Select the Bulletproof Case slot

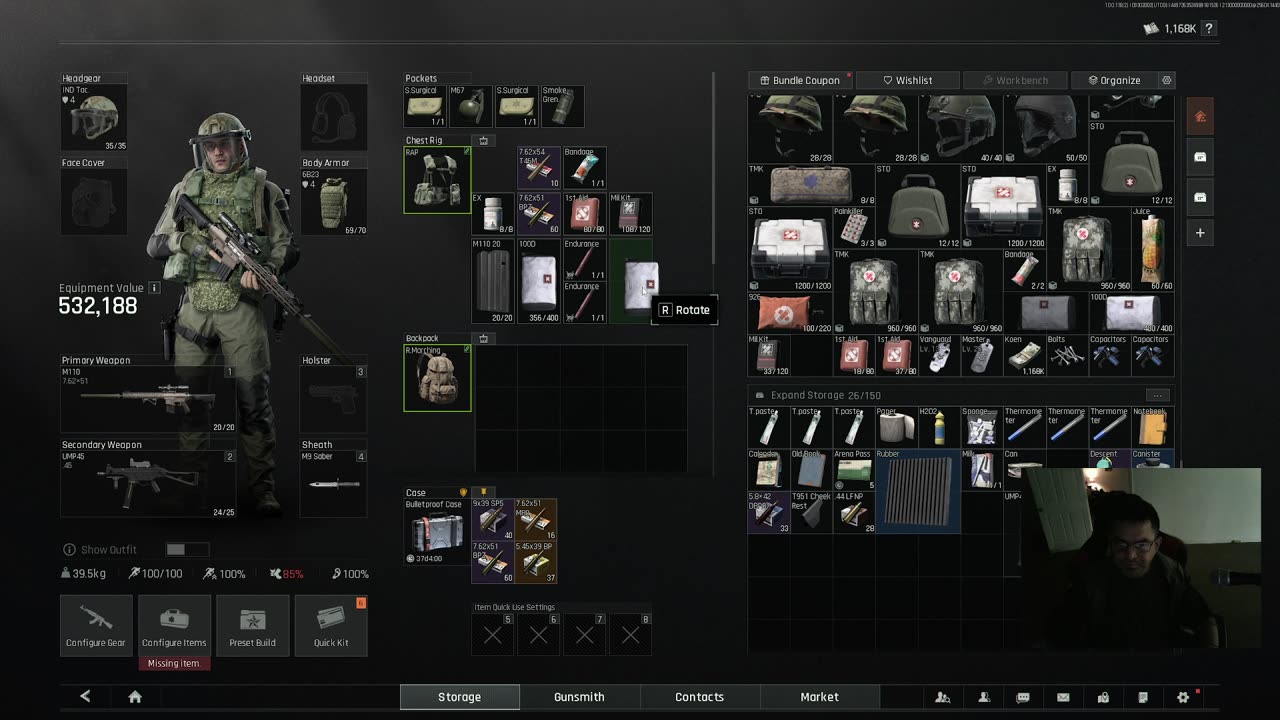tap(437, 532)
